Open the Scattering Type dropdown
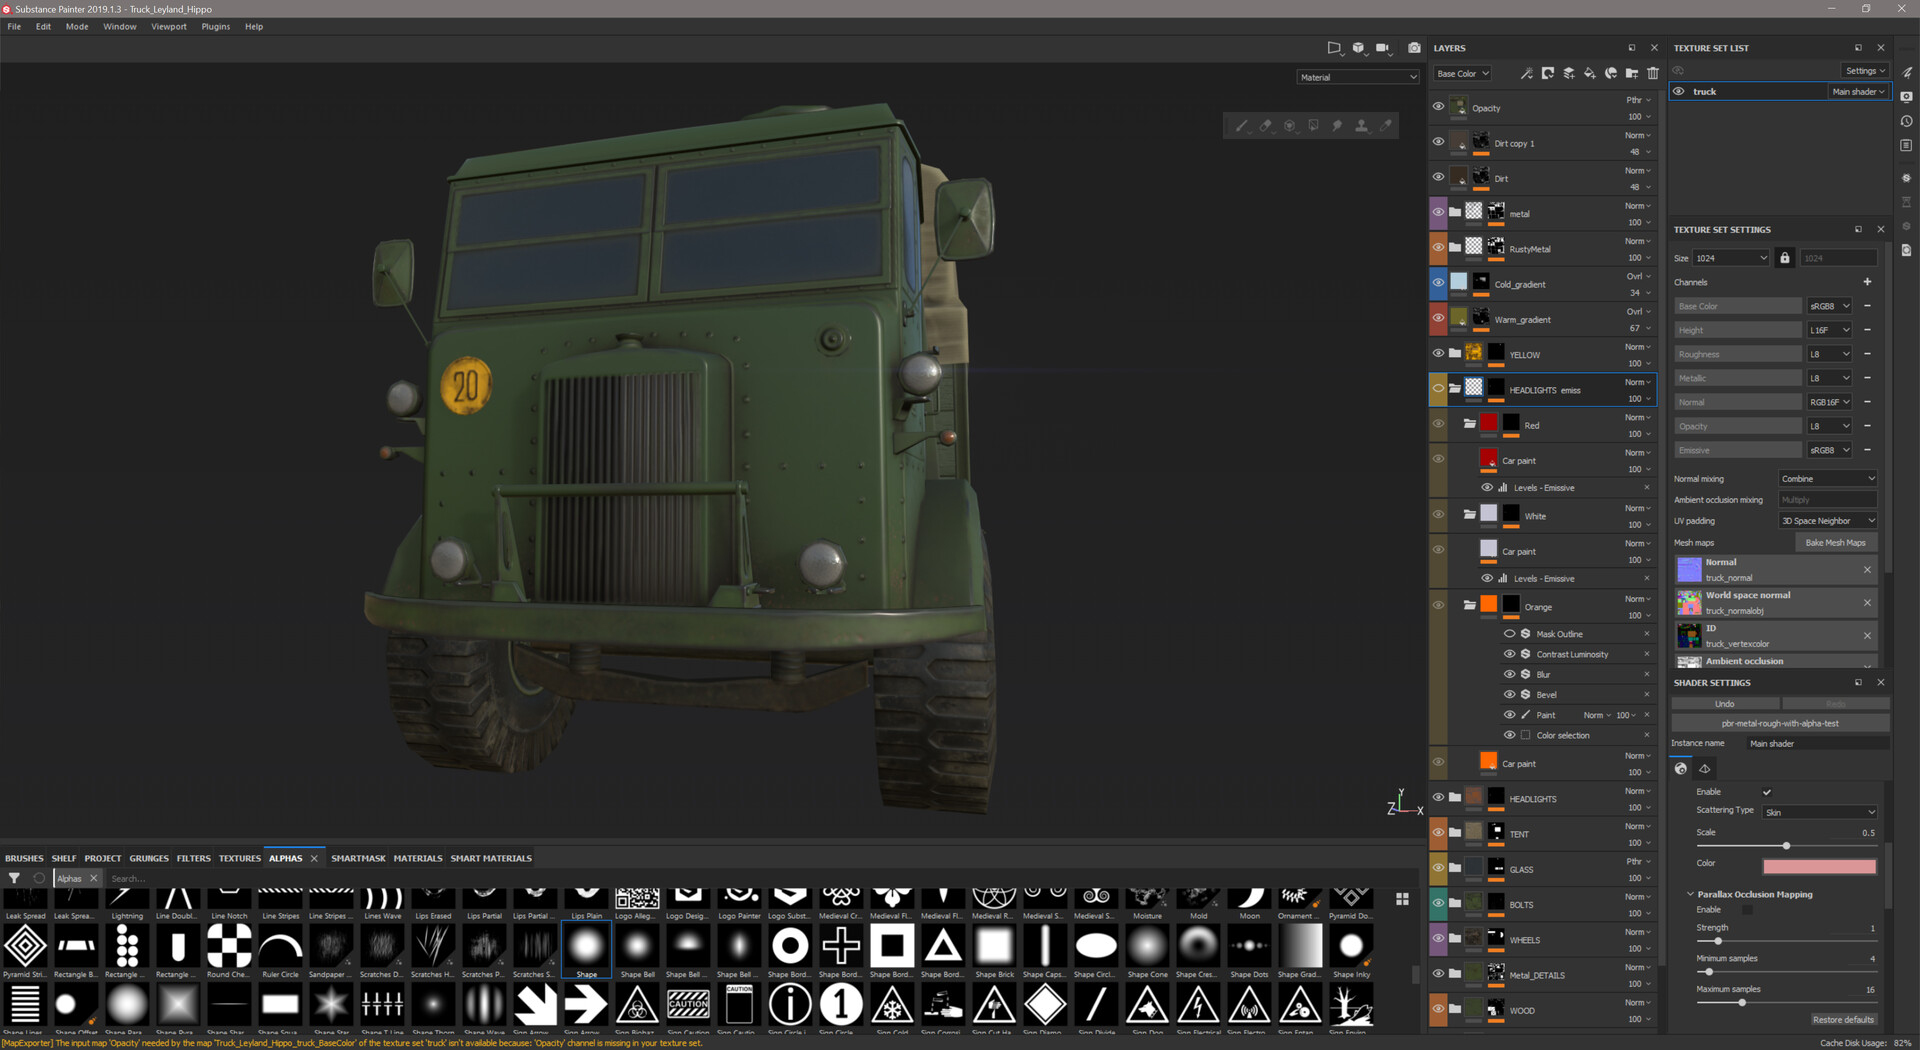This screenshot has width=1920, height=1050. click(x=1818, y=812)
